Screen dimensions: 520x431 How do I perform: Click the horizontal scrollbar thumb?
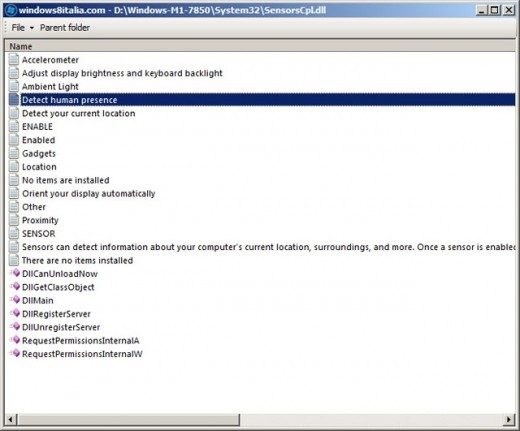[128, 419]
